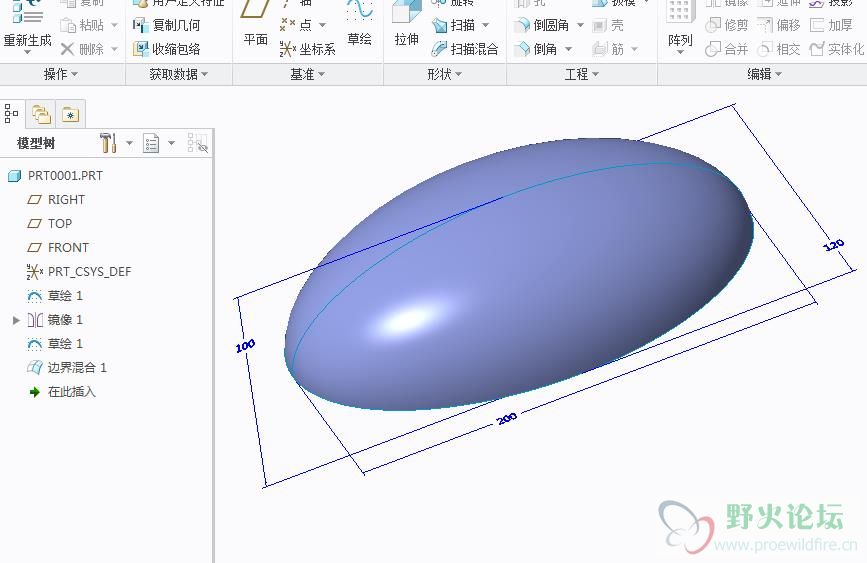Open the 编辑 group menu
The image size is (867, 563).
pos(764,74)
